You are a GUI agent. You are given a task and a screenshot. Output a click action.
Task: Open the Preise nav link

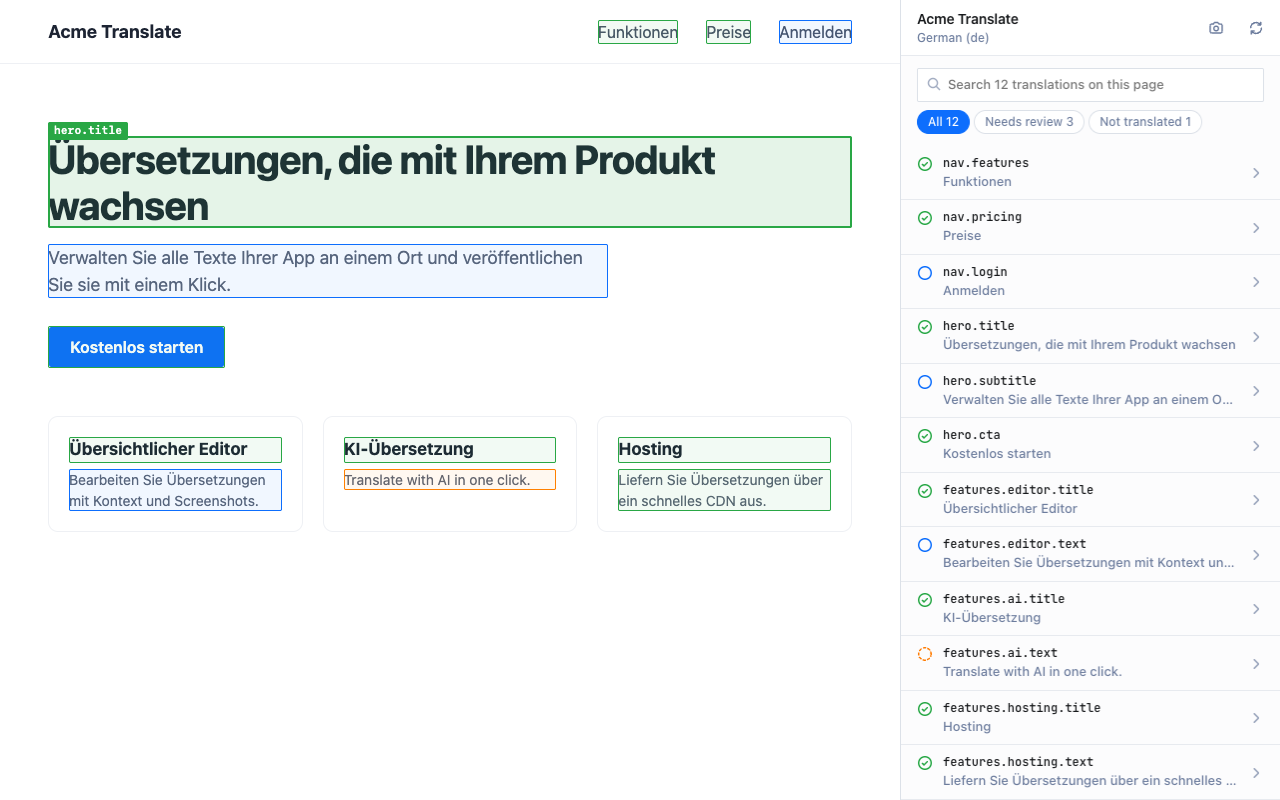pos(728,32)
